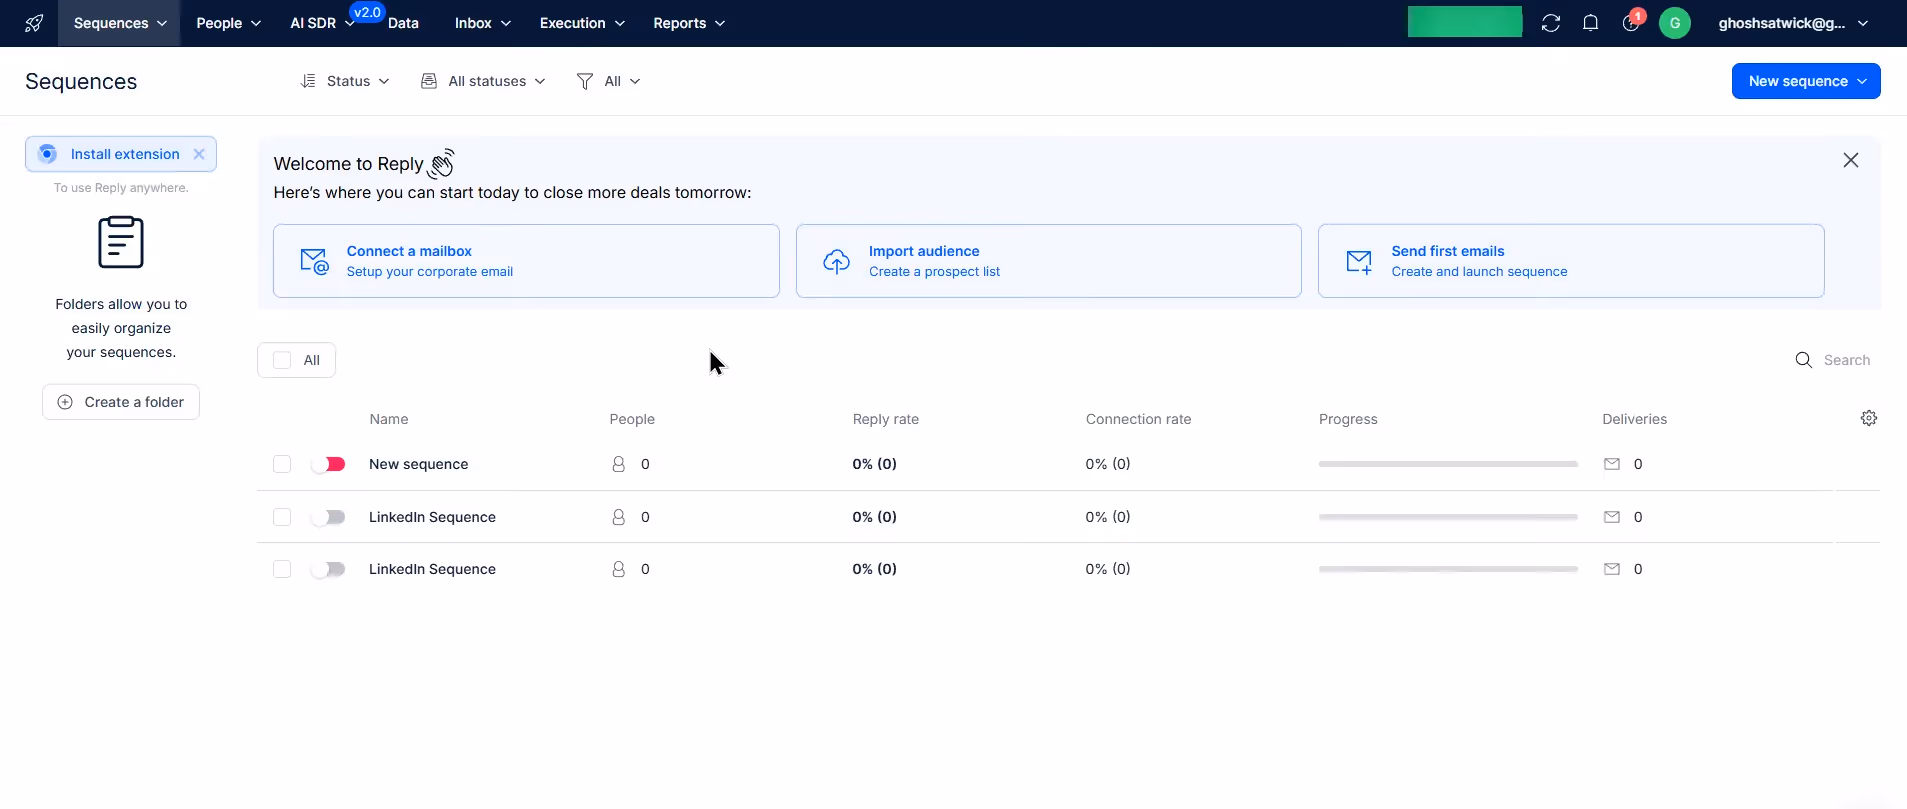1907x809 pixels.
Task: Click the plus icon in Create a folder
Action: 65,402
